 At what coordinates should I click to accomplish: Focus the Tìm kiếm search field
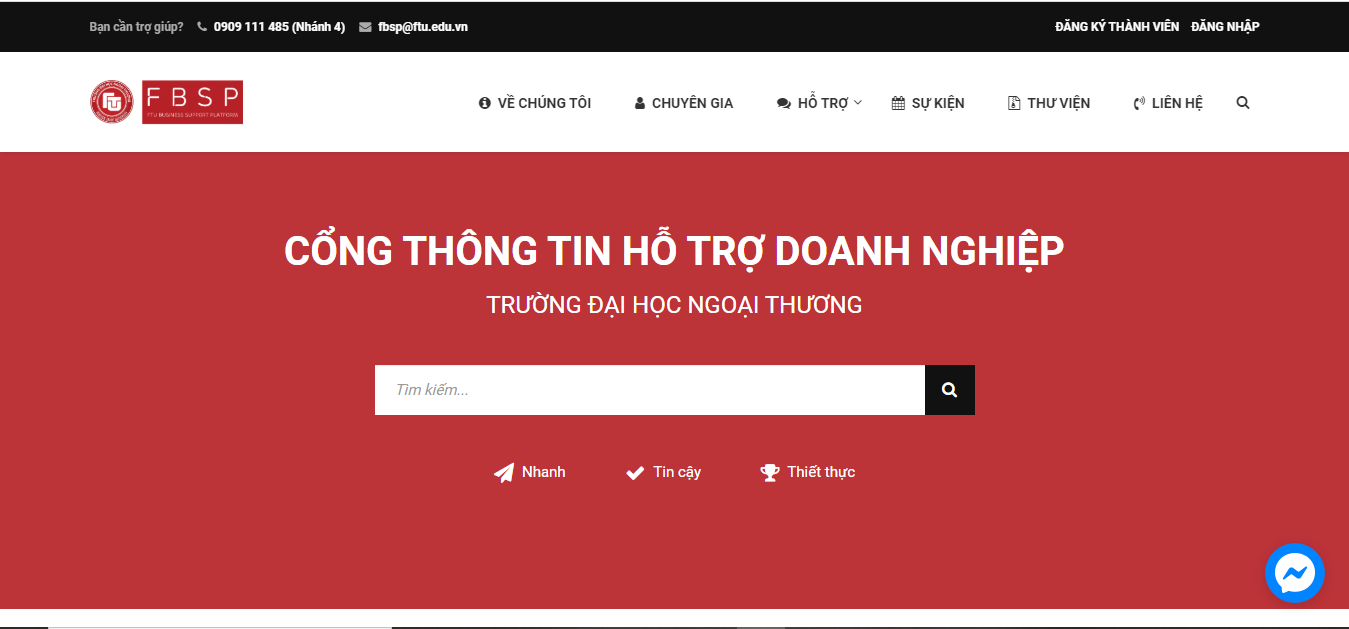click(649, 390)
